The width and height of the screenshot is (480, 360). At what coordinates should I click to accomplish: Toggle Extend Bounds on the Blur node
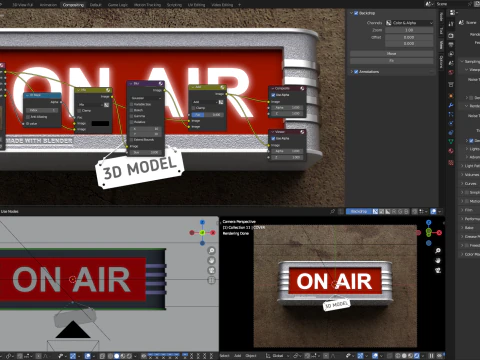coord(131,140)
